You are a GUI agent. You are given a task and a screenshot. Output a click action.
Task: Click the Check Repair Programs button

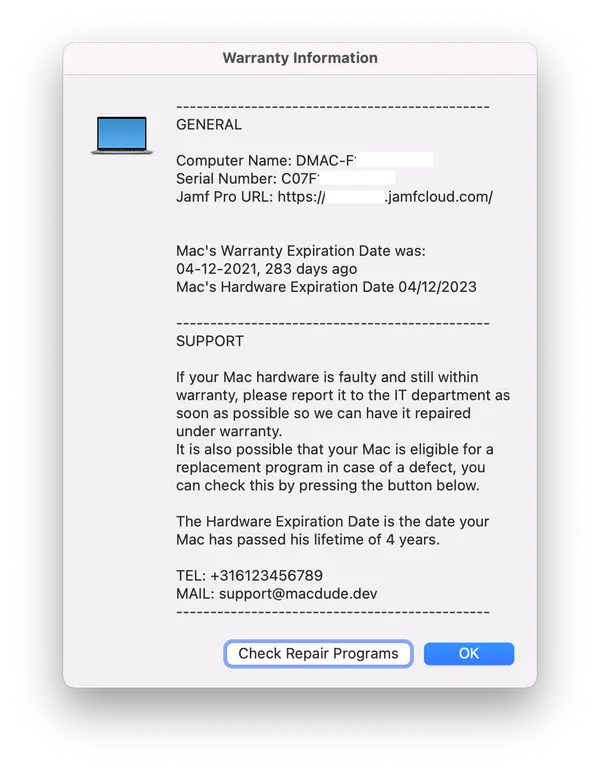[x=318, y=653]
